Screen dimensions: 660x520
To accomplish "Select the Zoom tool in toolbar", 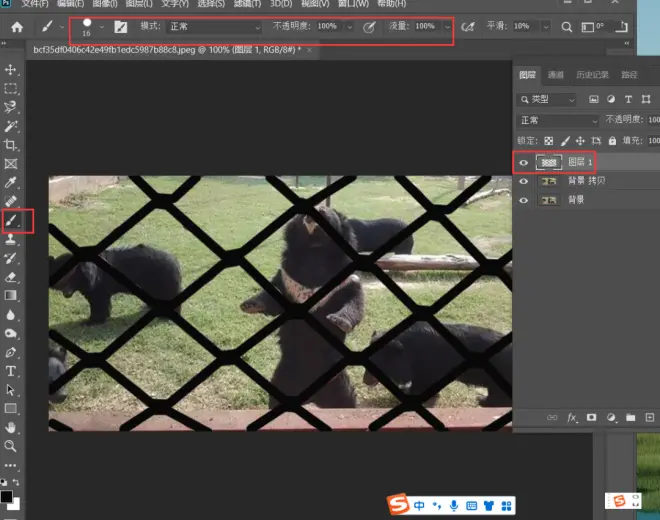I will point(11,446).
